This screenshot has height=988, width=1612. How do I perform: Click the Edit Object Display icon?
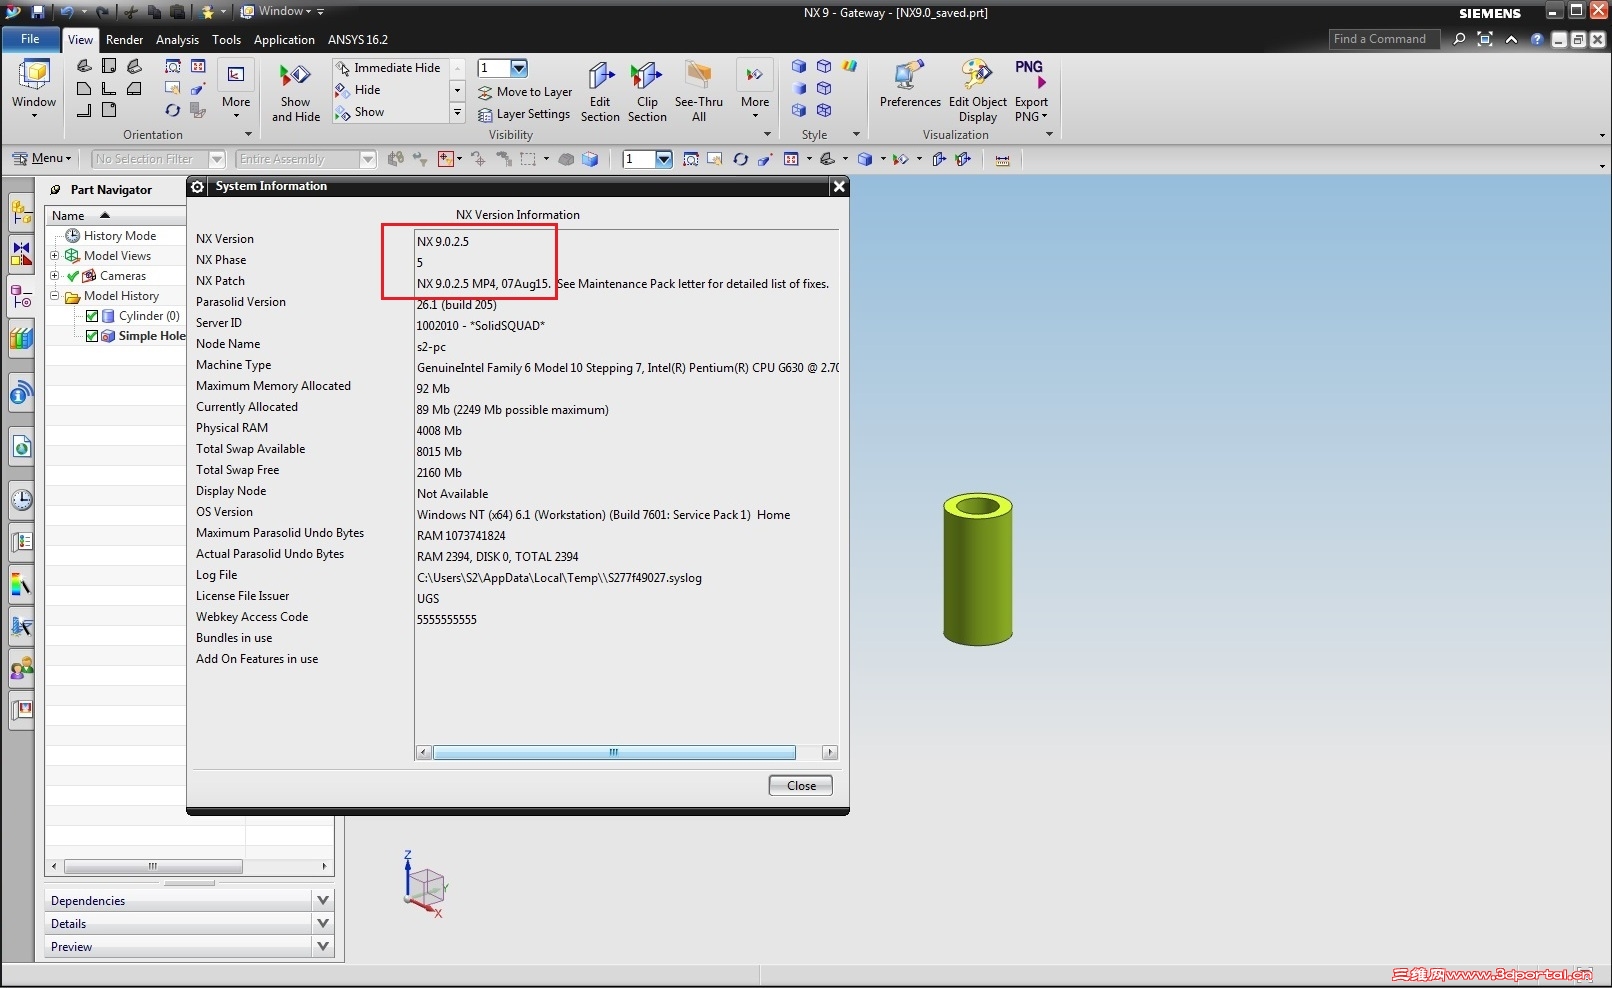(977, 90)
